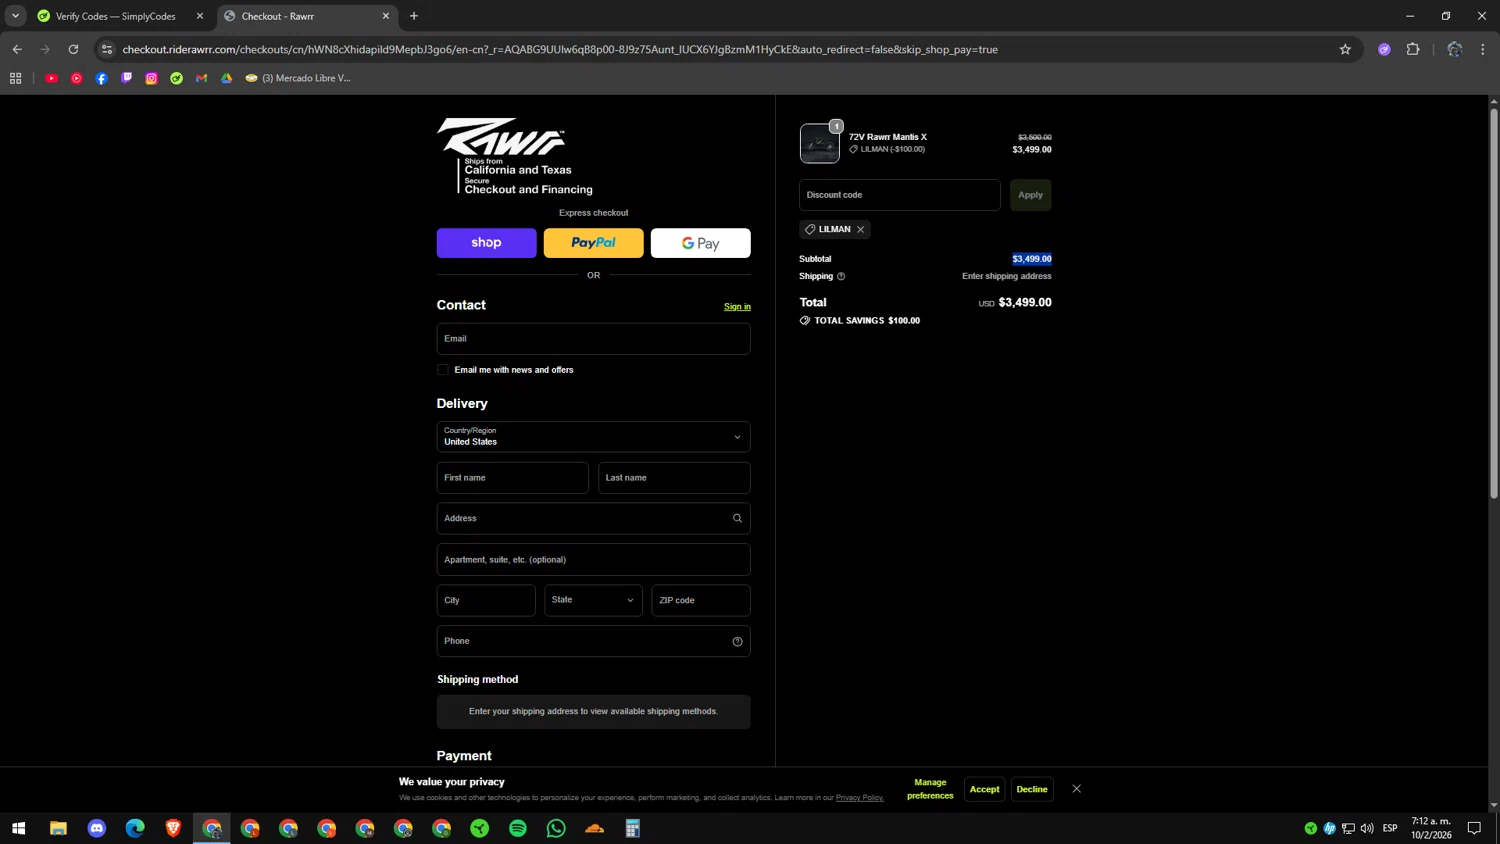Click the address search magnifier icon
Image resolution: width=1500 pixels, height=844 pixels.
point(737,518)
